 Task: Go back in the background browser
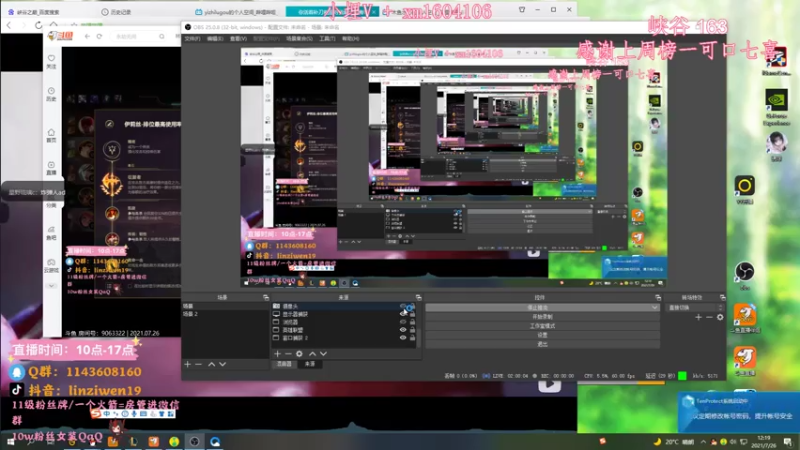point(9,24)
